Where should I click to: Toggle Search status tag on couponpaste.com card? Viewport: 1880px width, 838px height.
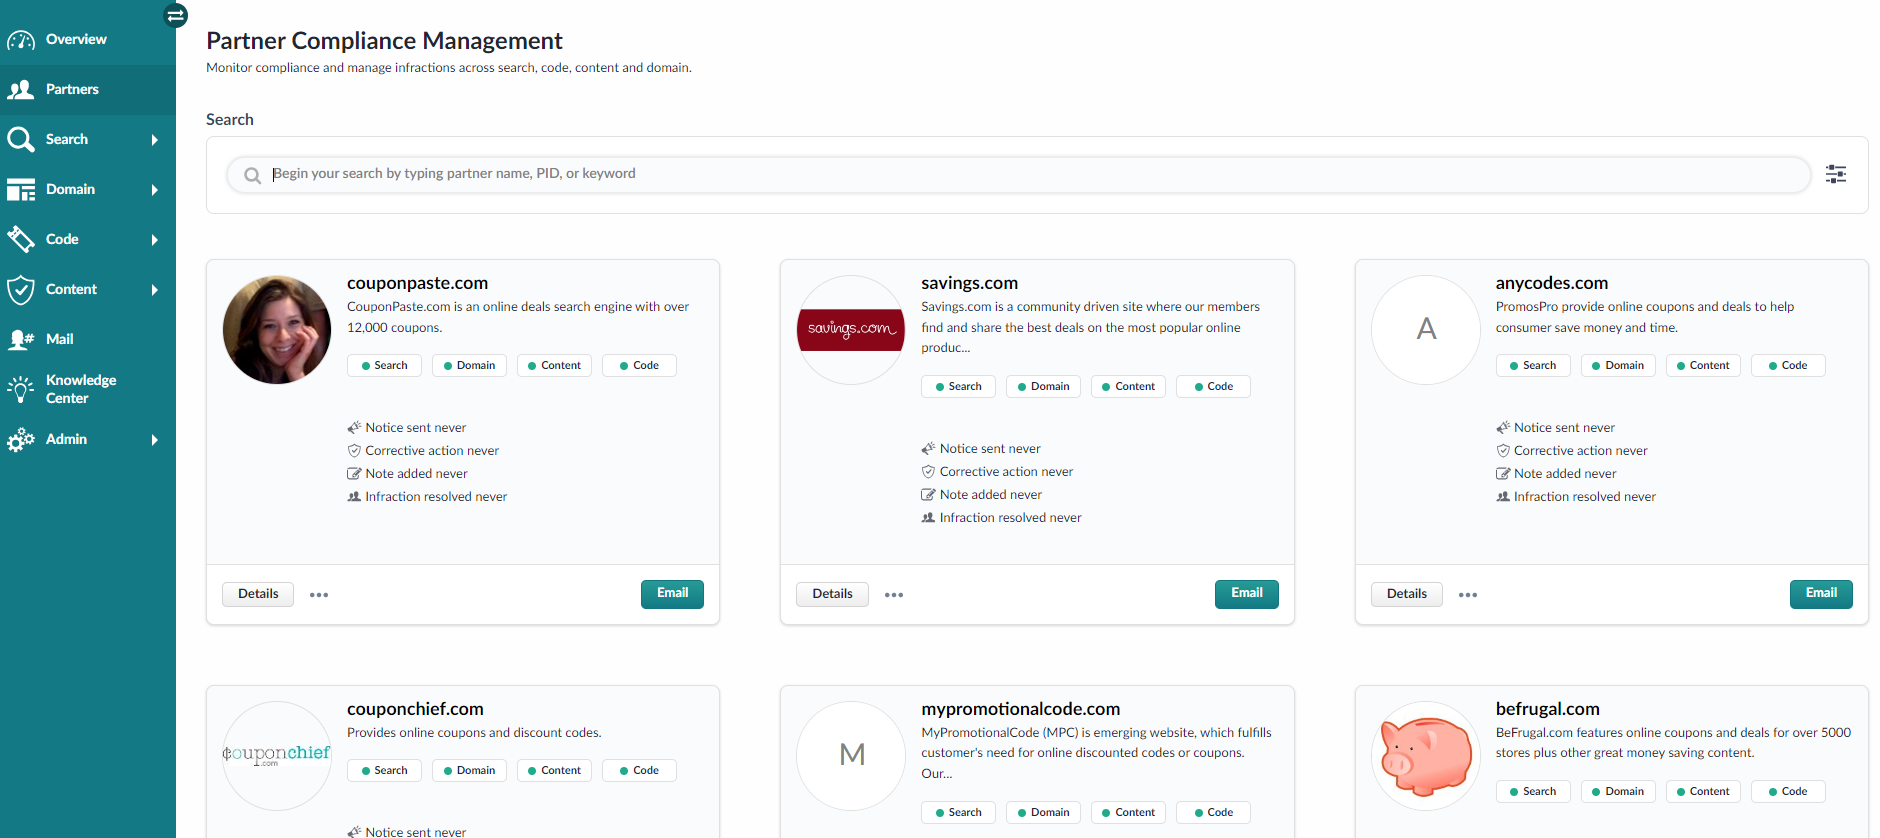click(384, 366)
